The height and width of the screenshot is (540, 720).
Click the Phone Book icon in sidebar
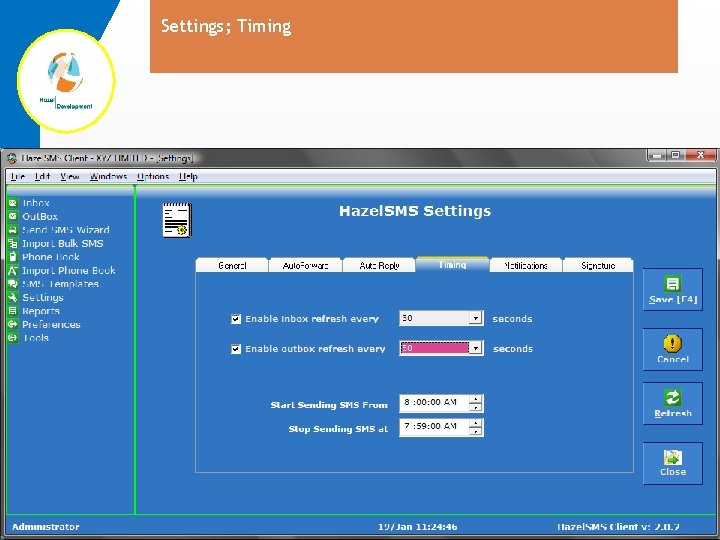[13, 256]
